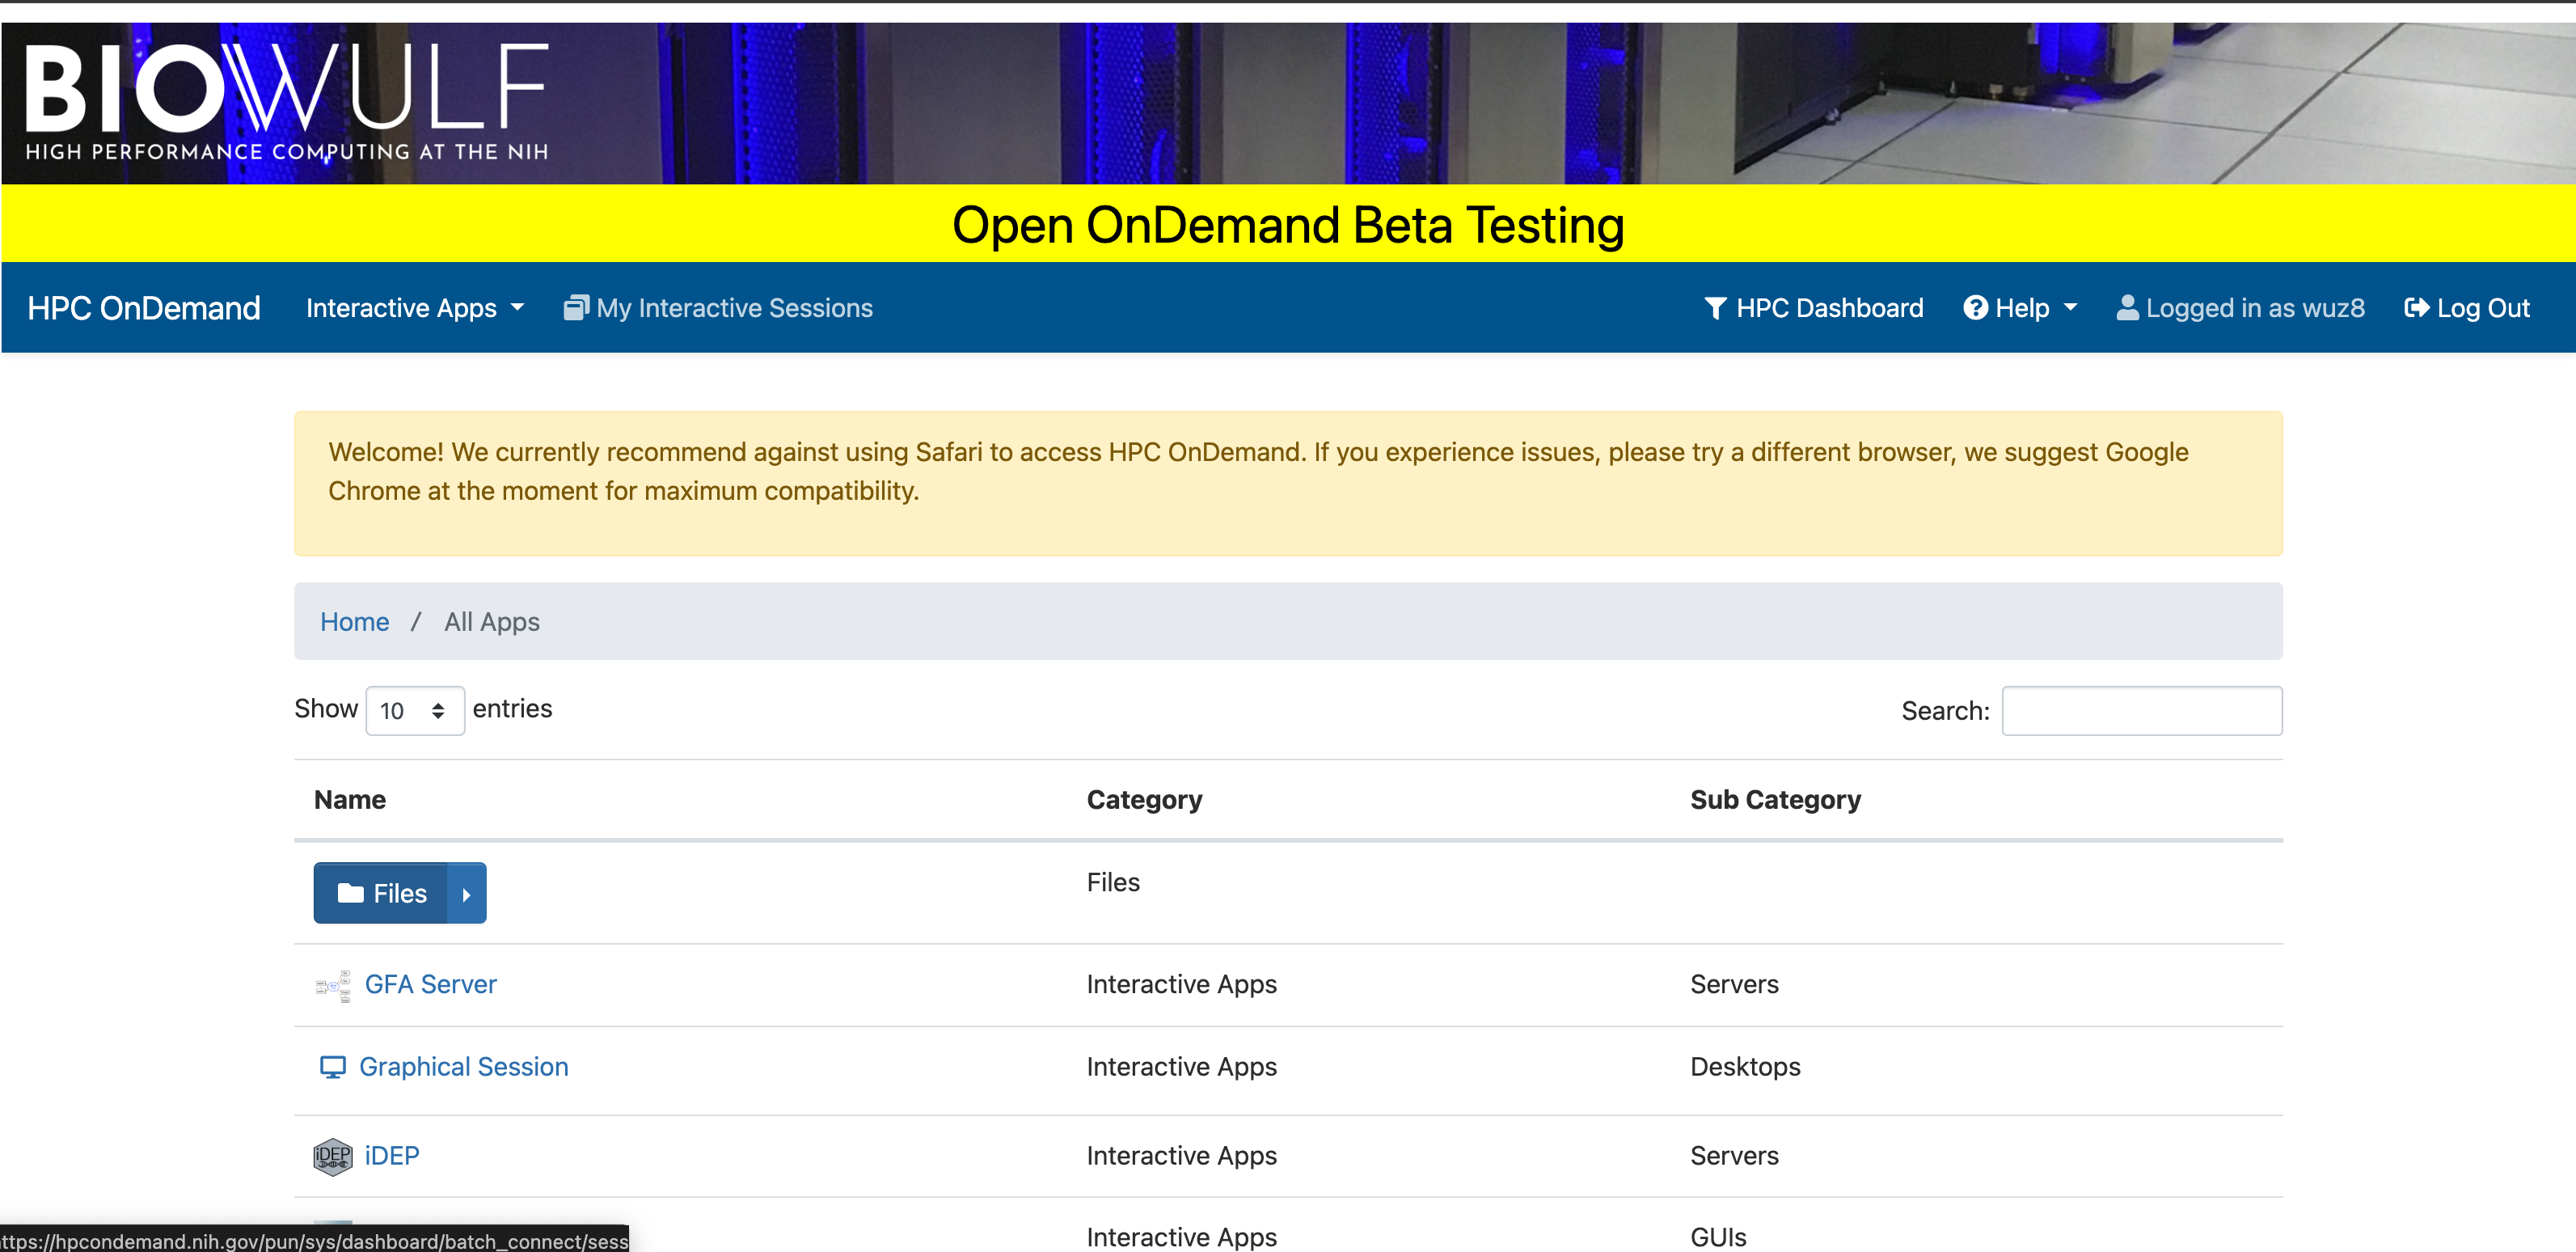Go to HPC OnDemand brand link

click(144, 308)
